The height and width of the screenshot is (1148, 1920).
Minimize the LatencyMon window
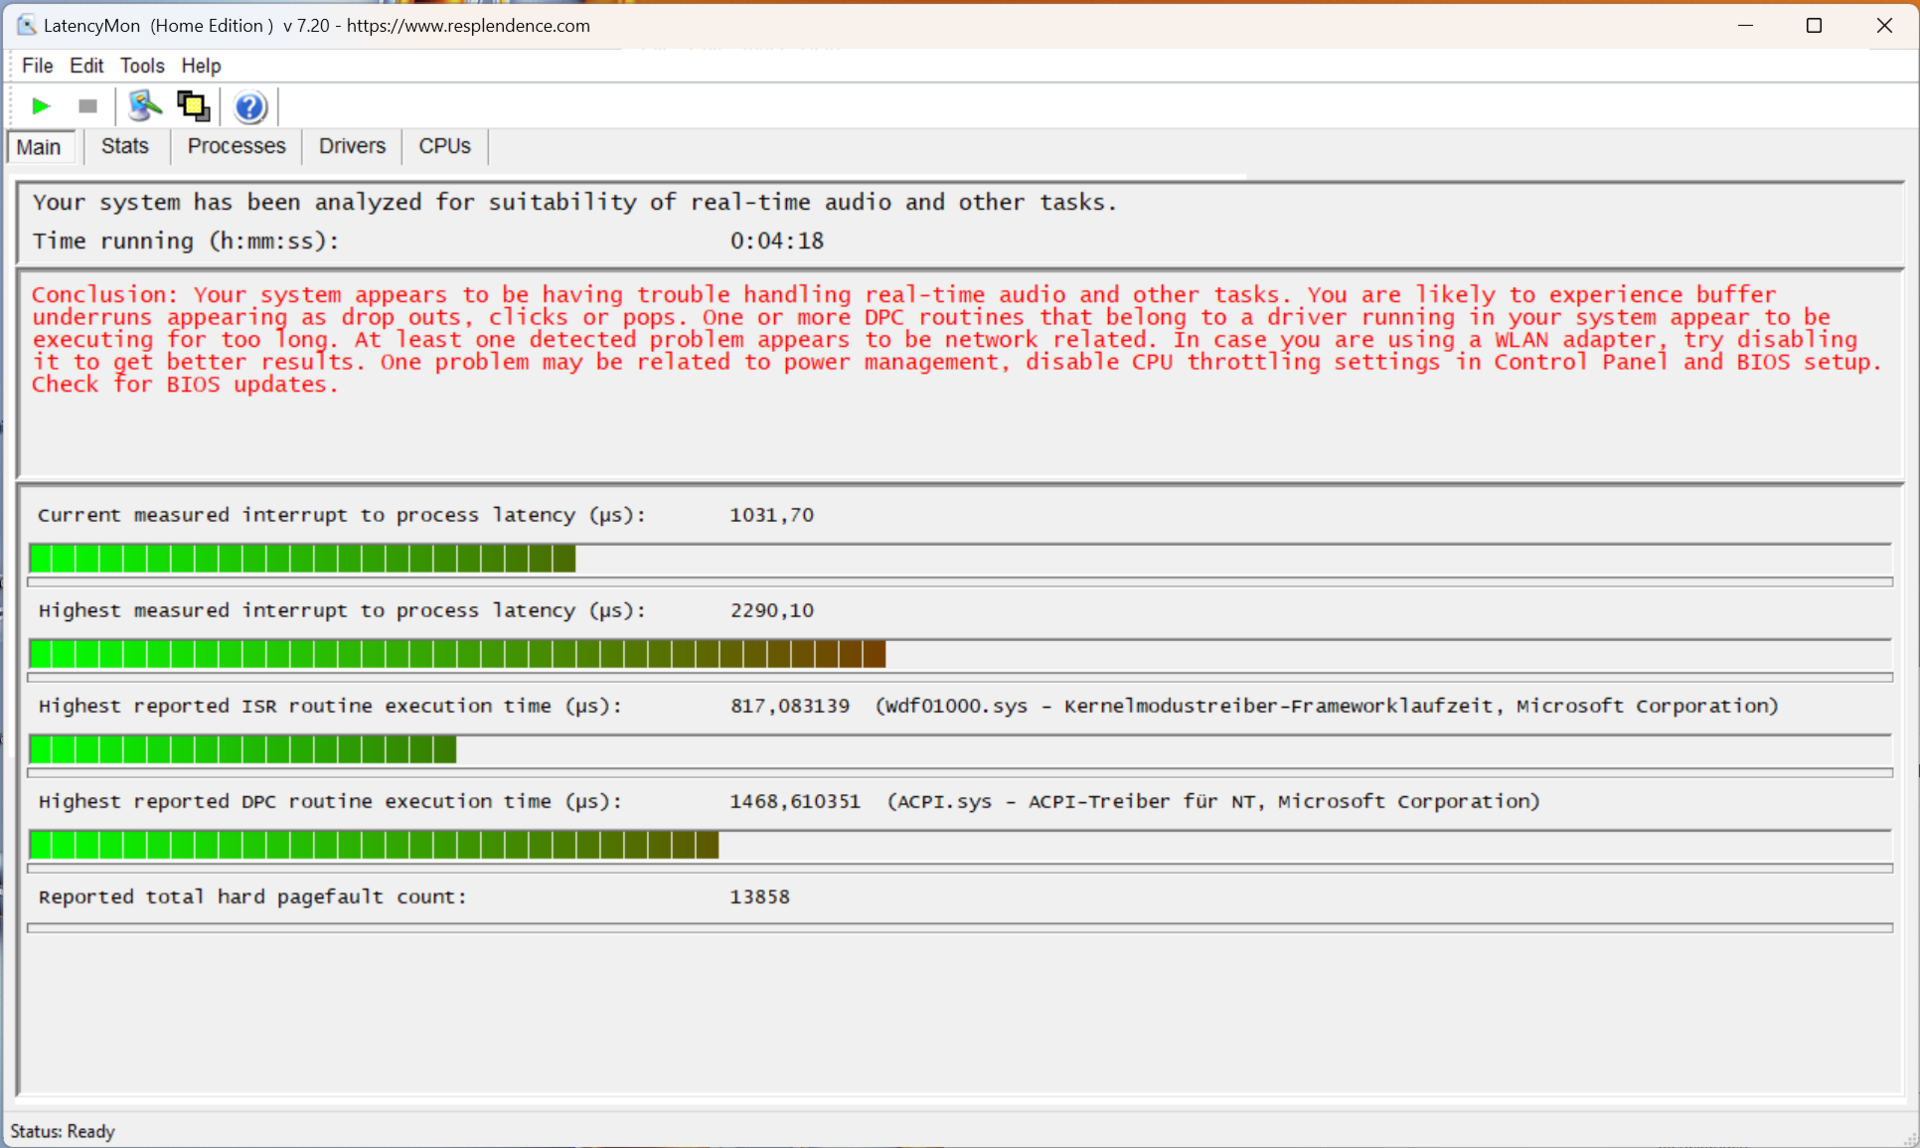click(x=1746, y=25)
